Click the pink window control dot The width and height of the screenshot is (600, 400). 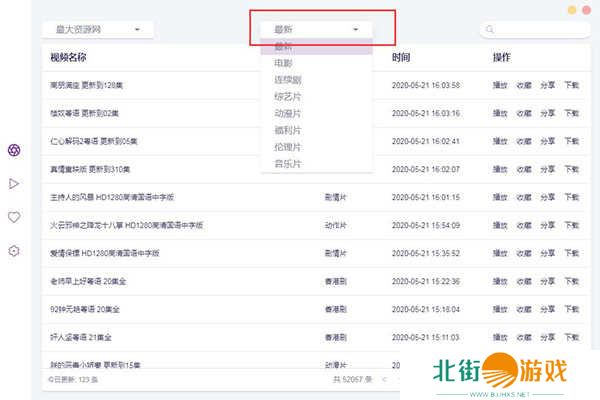(x=587, y=10)
